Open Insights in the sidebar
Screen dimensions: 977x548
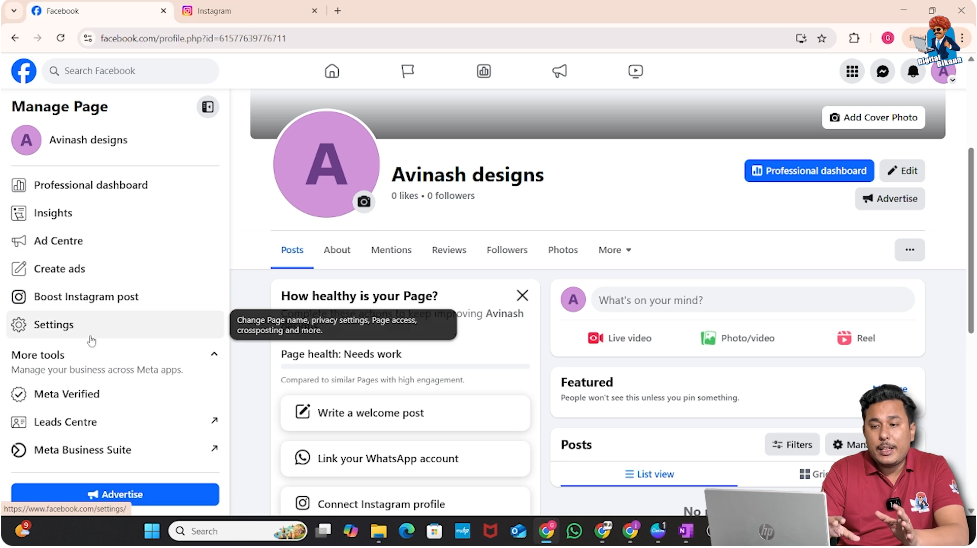pos(115,213)
